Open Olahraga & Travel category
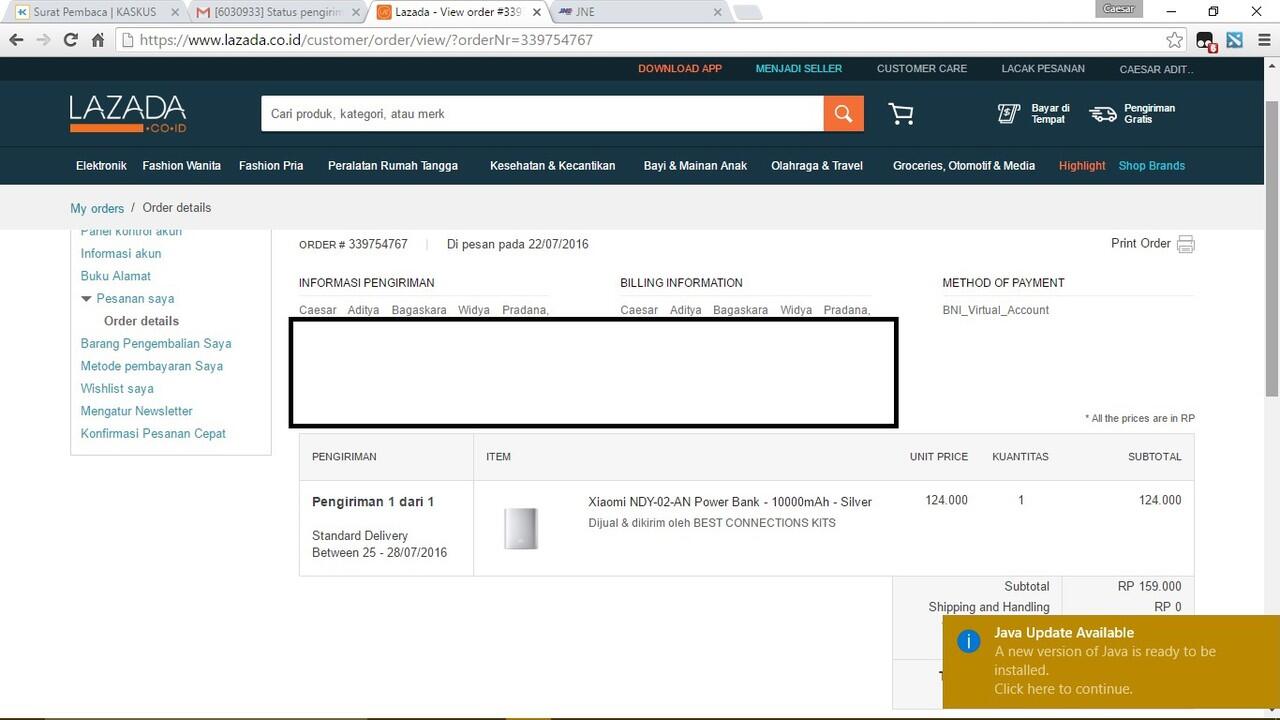Image resolution: width=1280 pixels, height=720 pixels. click(817, 166)
